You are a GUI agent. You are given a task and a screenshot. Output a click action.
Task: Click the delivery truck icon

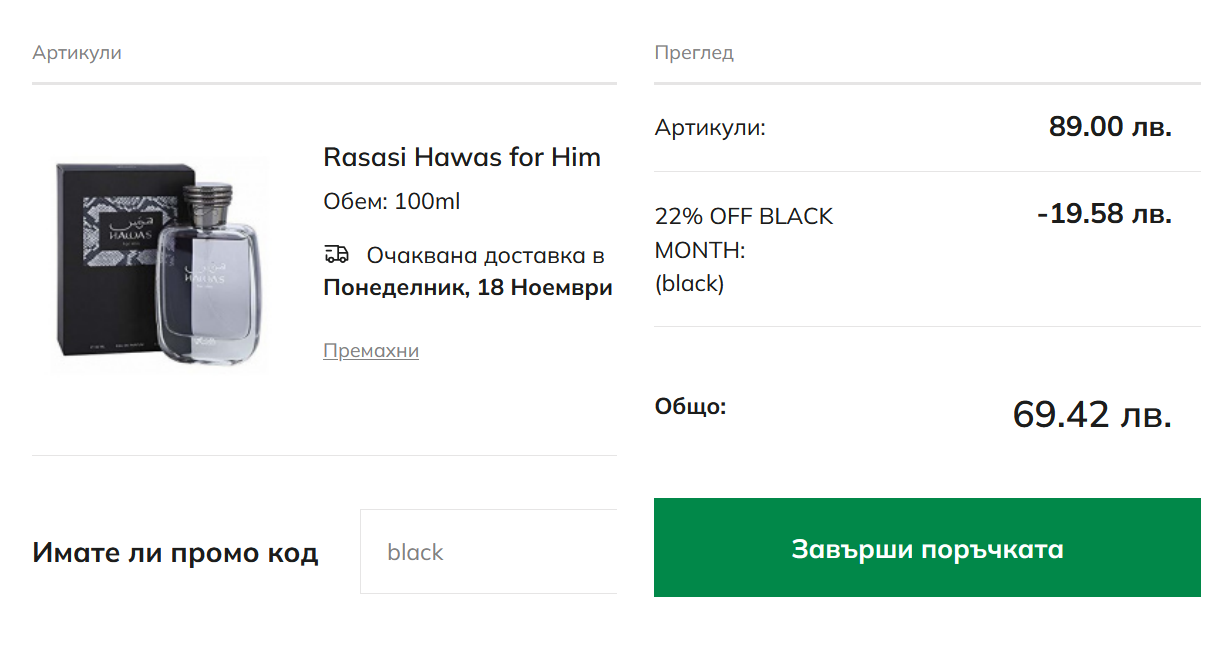(x=337, y=255)
